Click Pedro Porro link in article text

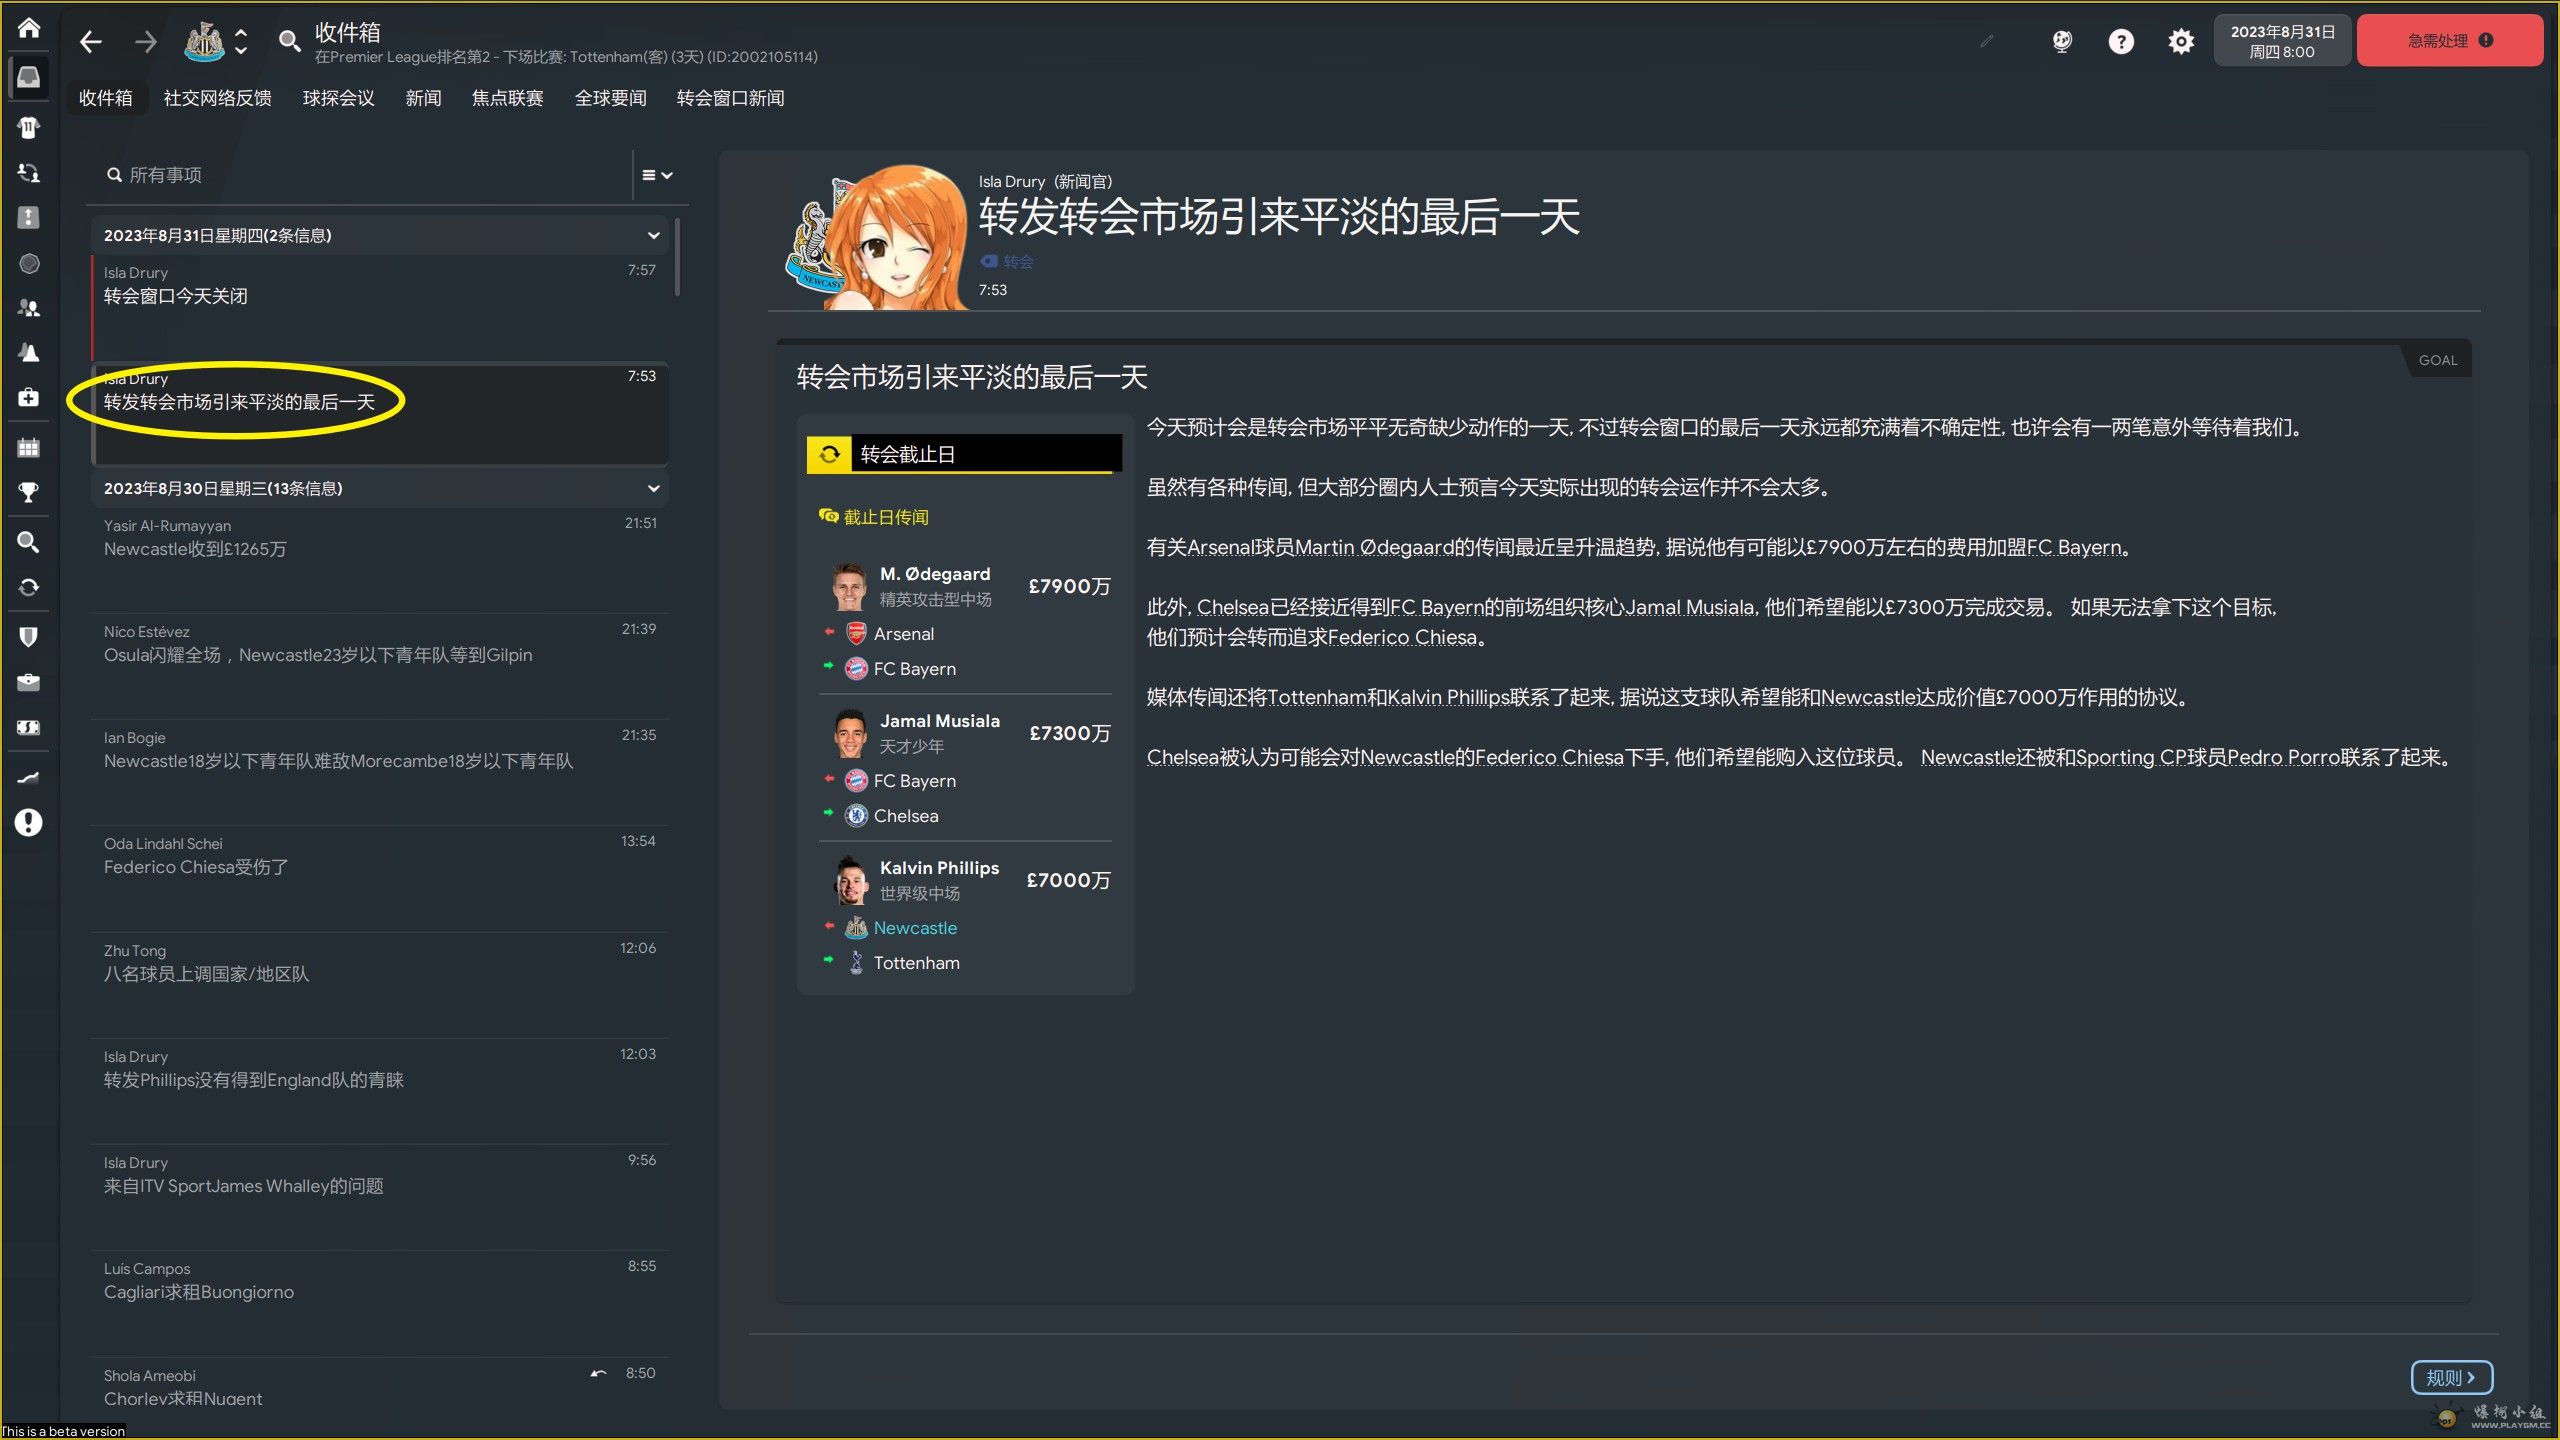pos(2283,757)
